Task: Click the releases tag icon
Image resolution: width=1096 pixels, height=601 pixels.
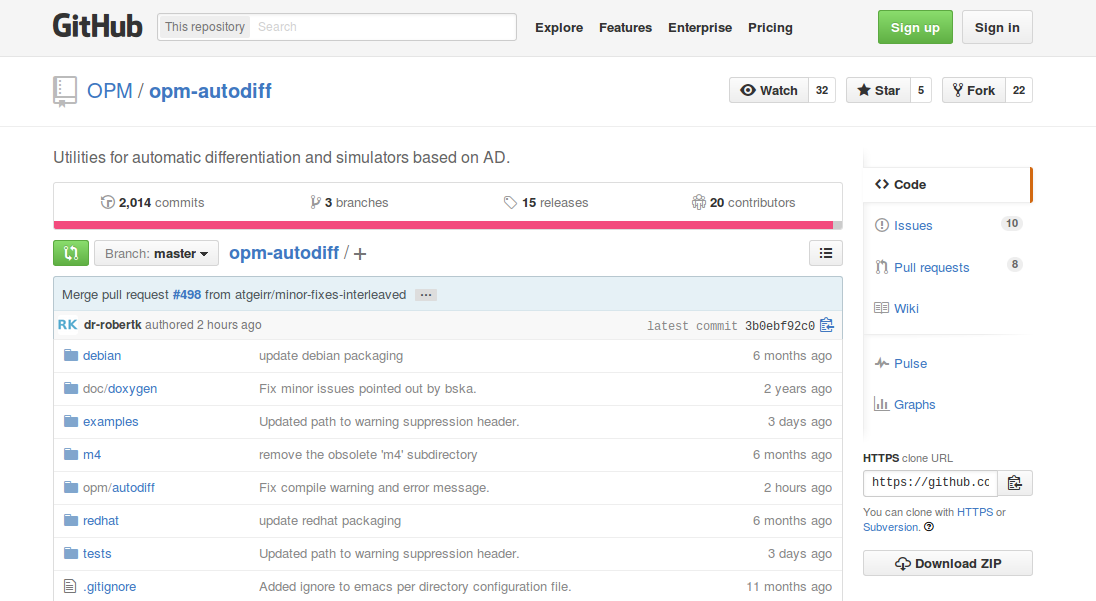Action: coord(510,202)
